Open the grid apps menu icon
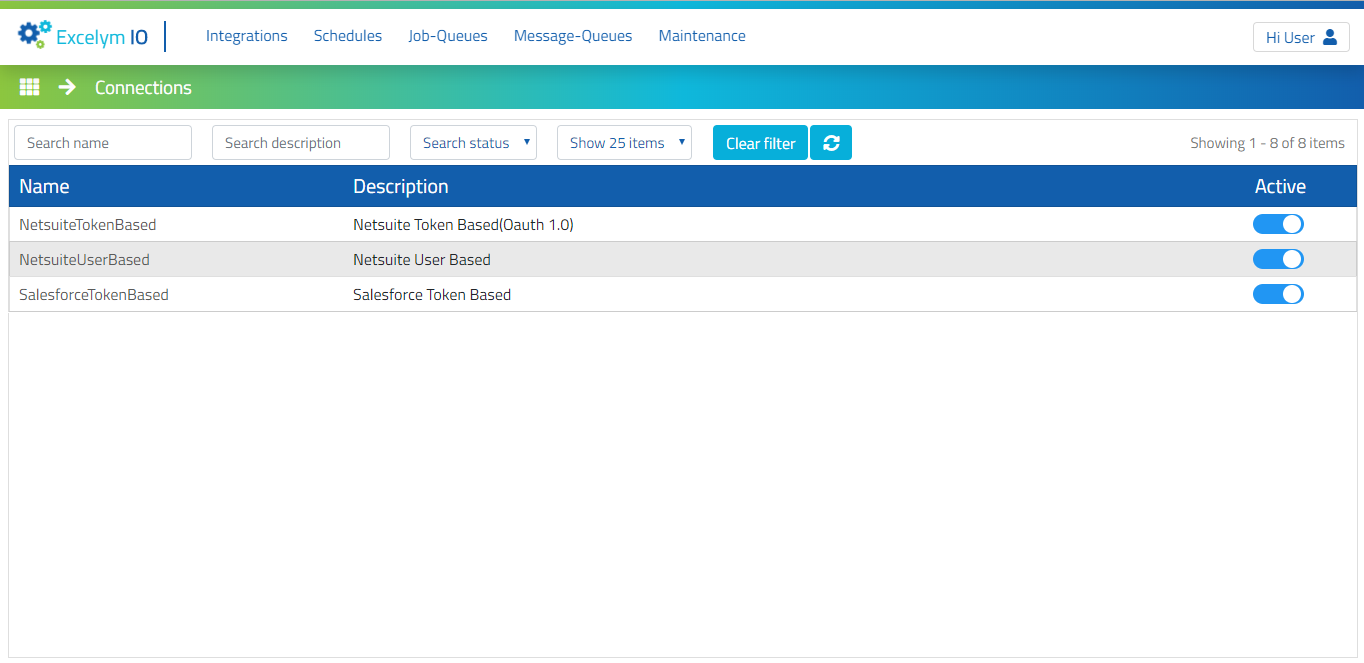The image size is (1364, 663). tap(30, 87)
